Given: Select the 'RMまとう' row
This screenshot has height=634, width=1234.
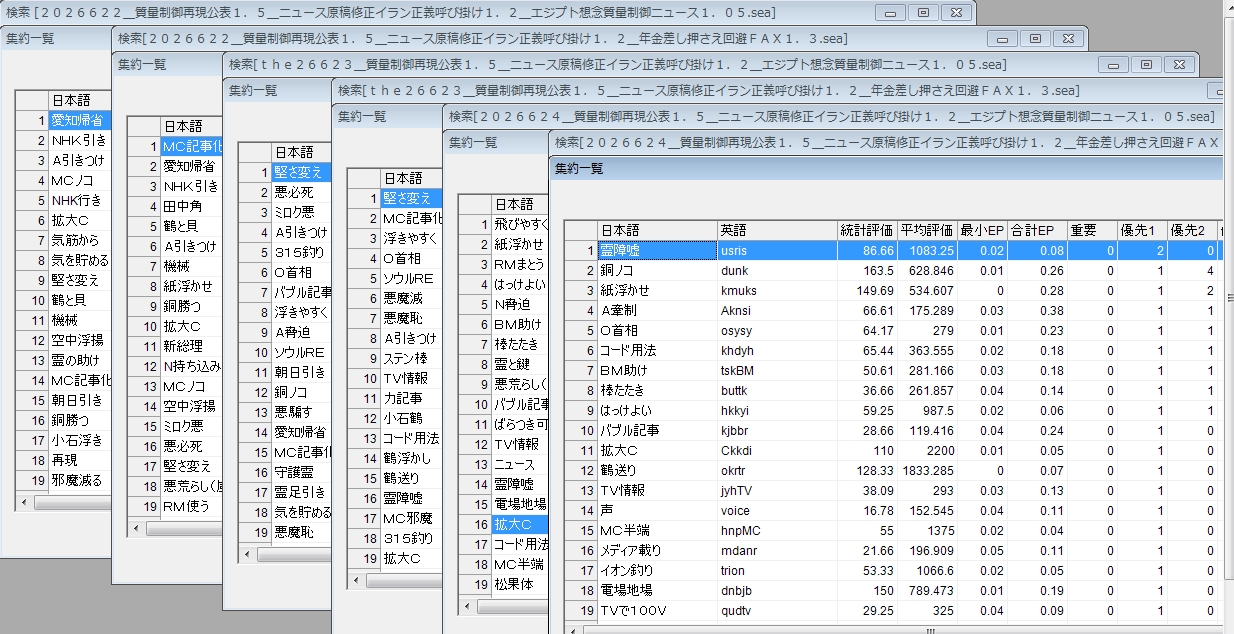Looking at the screenshot, I should pyautogui.click(x=521, y=264).
